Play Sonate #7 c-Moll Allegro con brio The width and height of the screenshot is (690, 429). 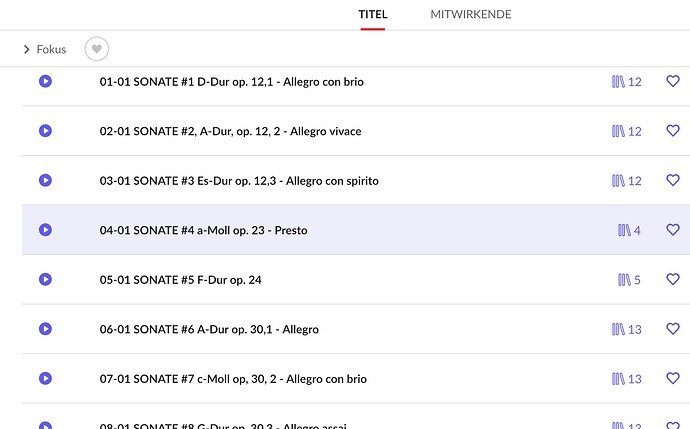tap(45, 379)
